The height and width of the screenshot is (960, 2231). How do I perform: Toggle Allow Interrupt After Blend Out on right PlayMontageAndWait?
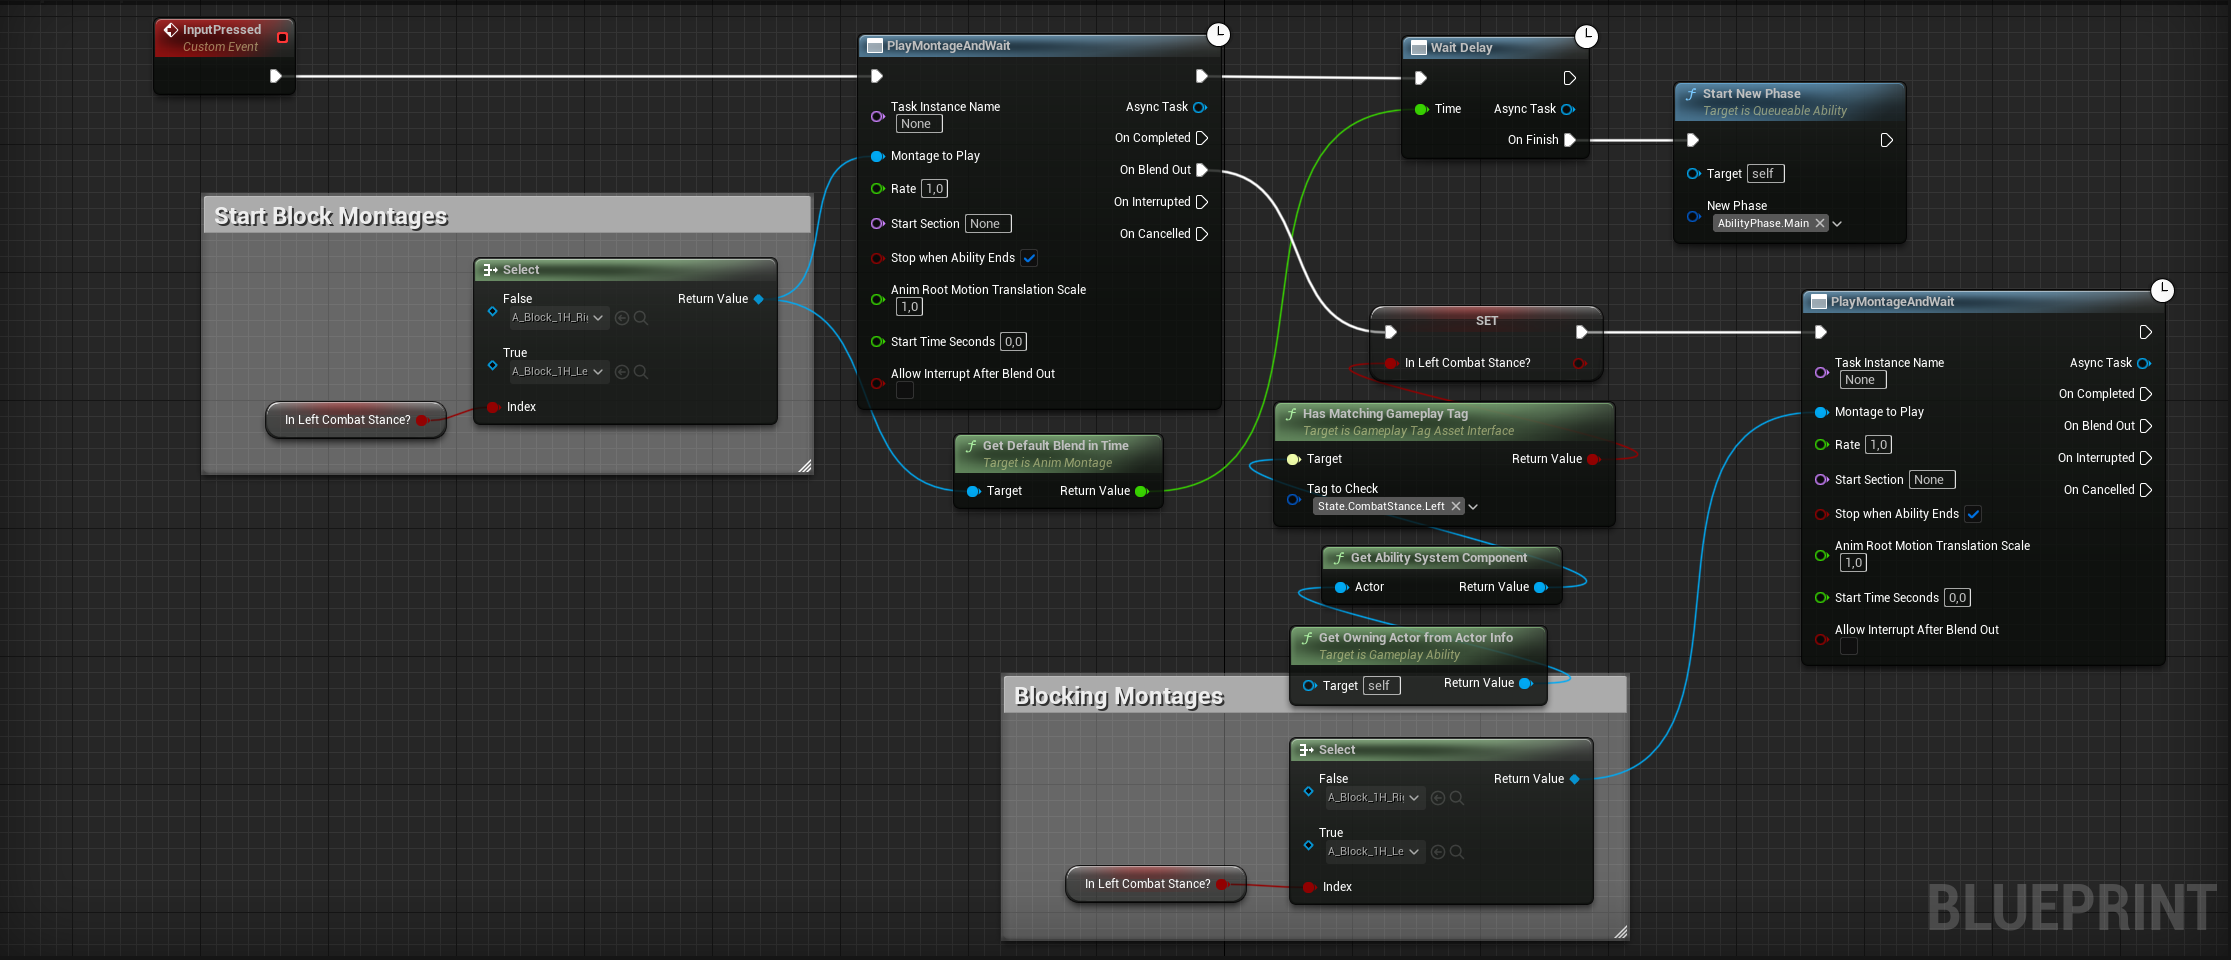tap(1849, 647)
